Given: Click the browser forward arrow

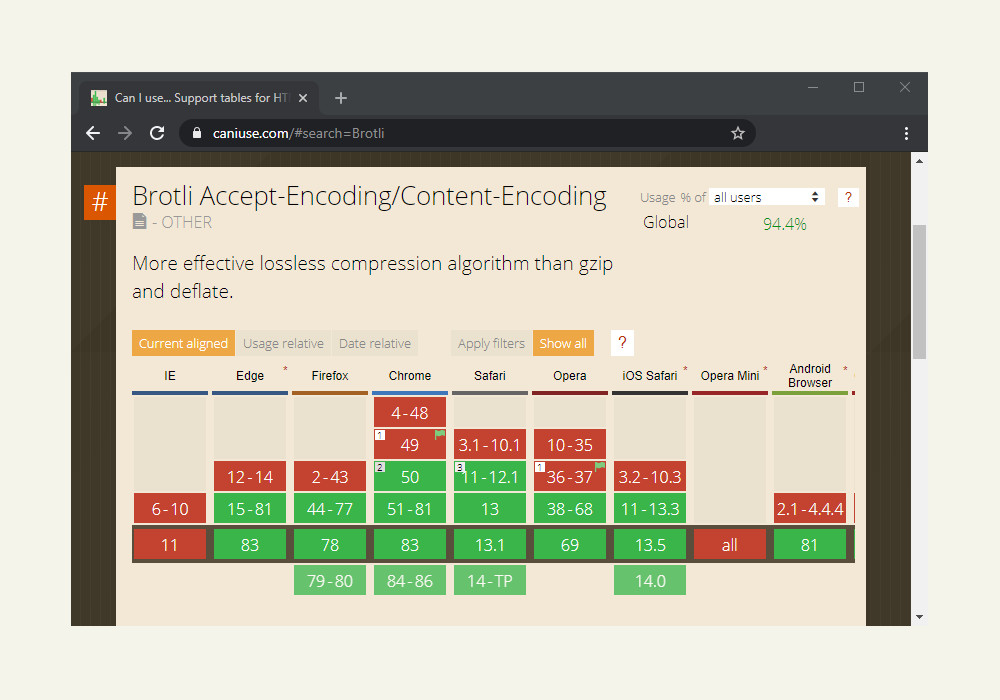Looking at the screenshot, I should [125, 133].
